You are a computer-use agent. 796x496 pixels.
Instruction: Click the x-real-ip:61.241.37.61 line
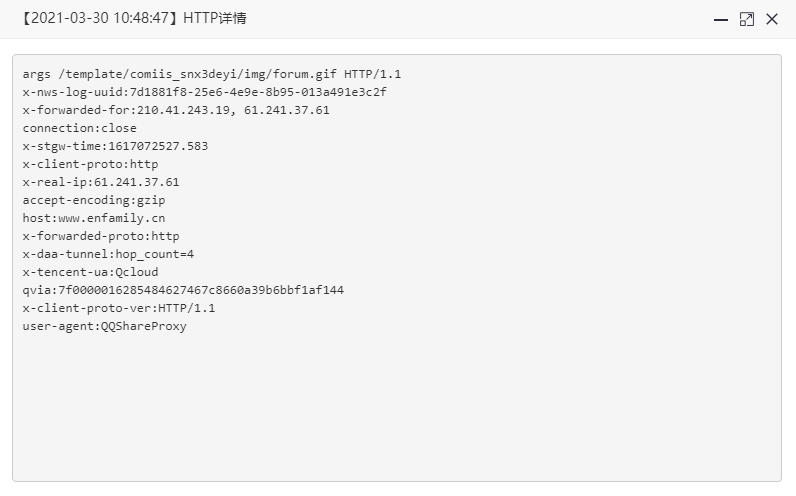tap(101, 182)
